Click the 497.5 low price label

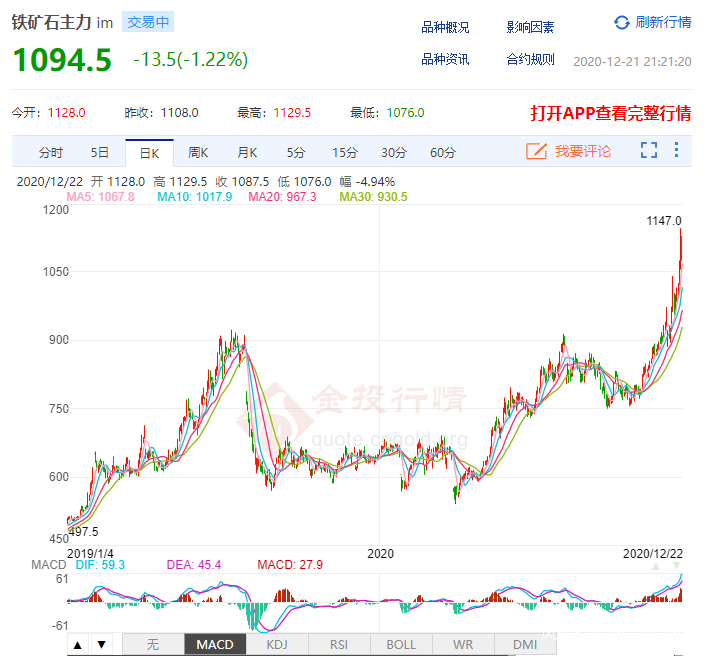pyautogui.click(x=84, y=532)
